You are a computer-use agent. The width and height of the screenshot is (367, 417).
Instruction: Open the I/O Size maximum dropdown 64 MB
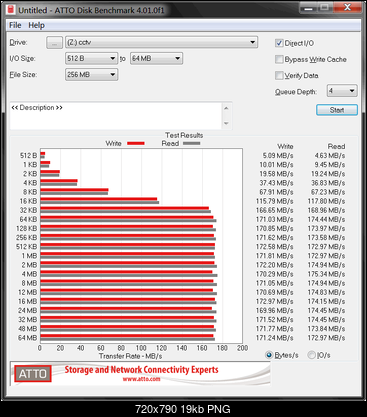pyautogui.click(x=156, y=59)
